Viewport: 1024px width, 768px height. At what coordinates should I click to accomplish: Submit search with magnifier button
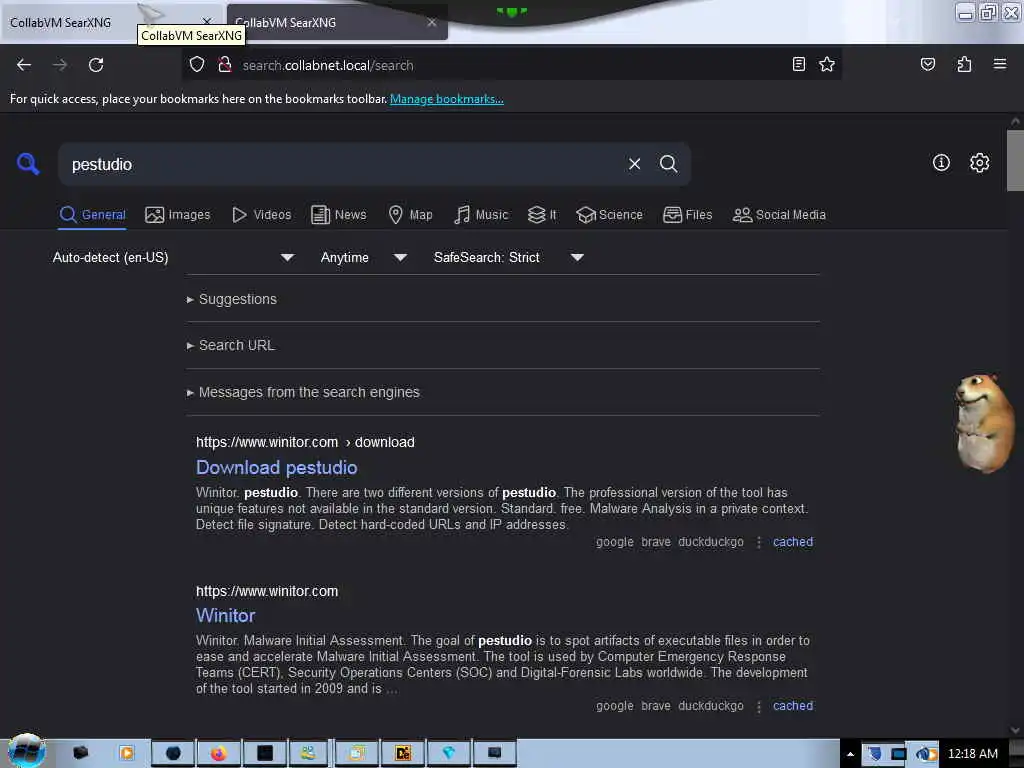click(668, 164)
